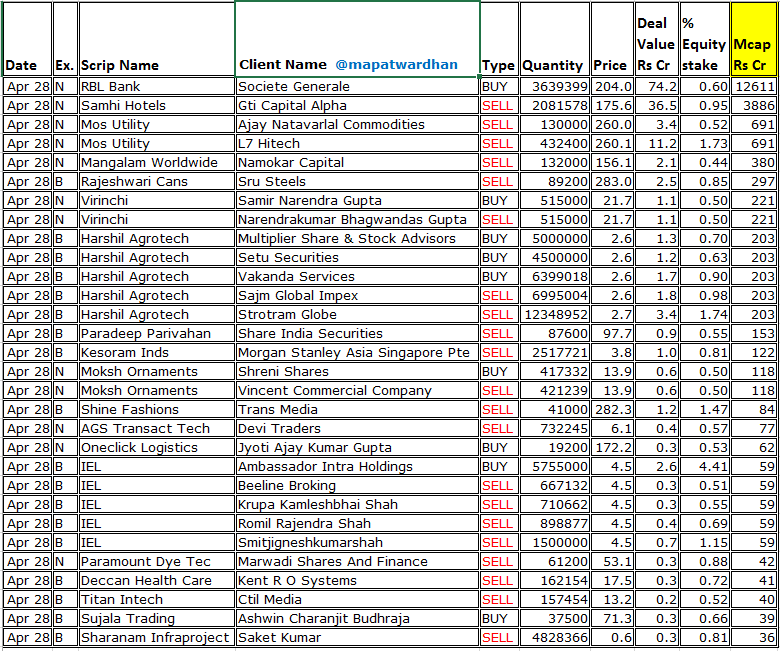Click the 'Strotram Globe' cell
The width and height of the screenshot is (780, 651).
(357, 314)
